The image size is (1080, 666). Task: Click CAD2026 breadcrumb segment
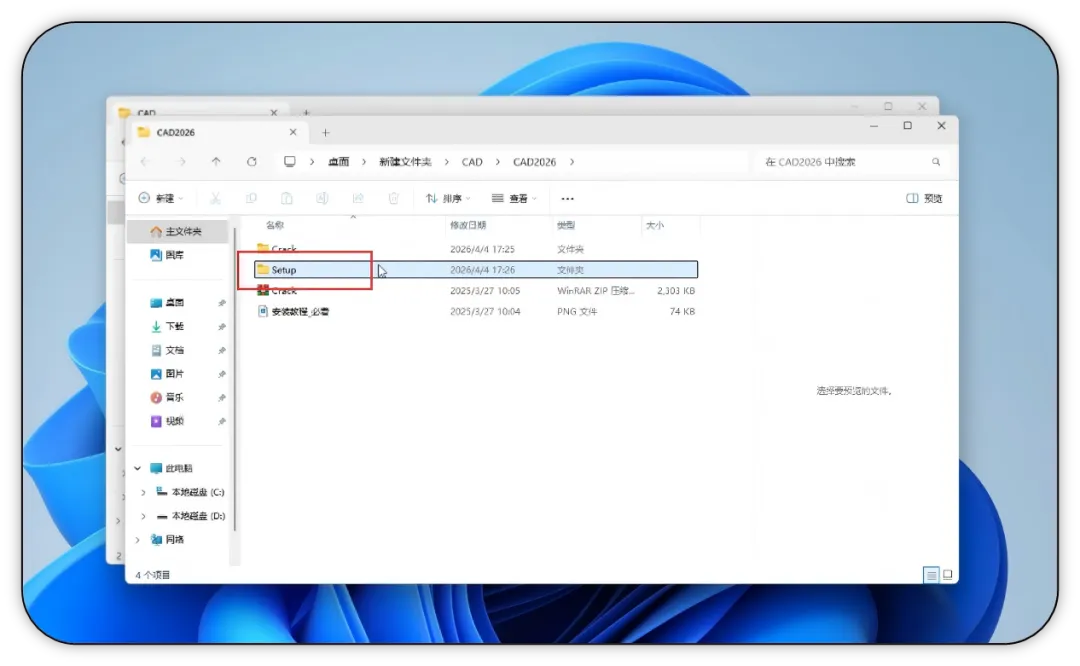[x=534, y=162]
